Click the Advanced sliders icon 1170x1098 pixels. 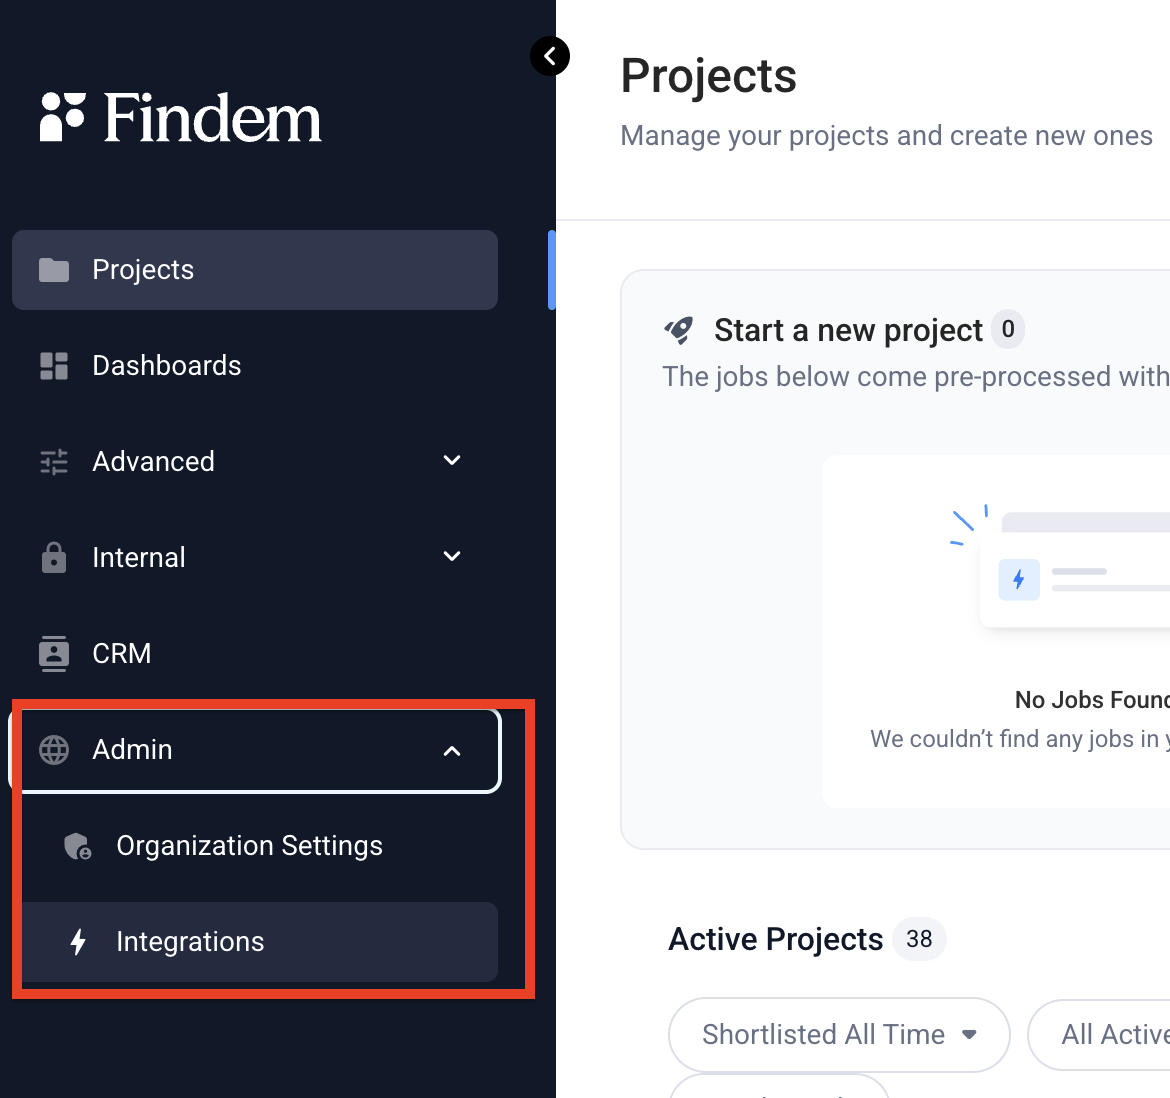tap(54, 462)
